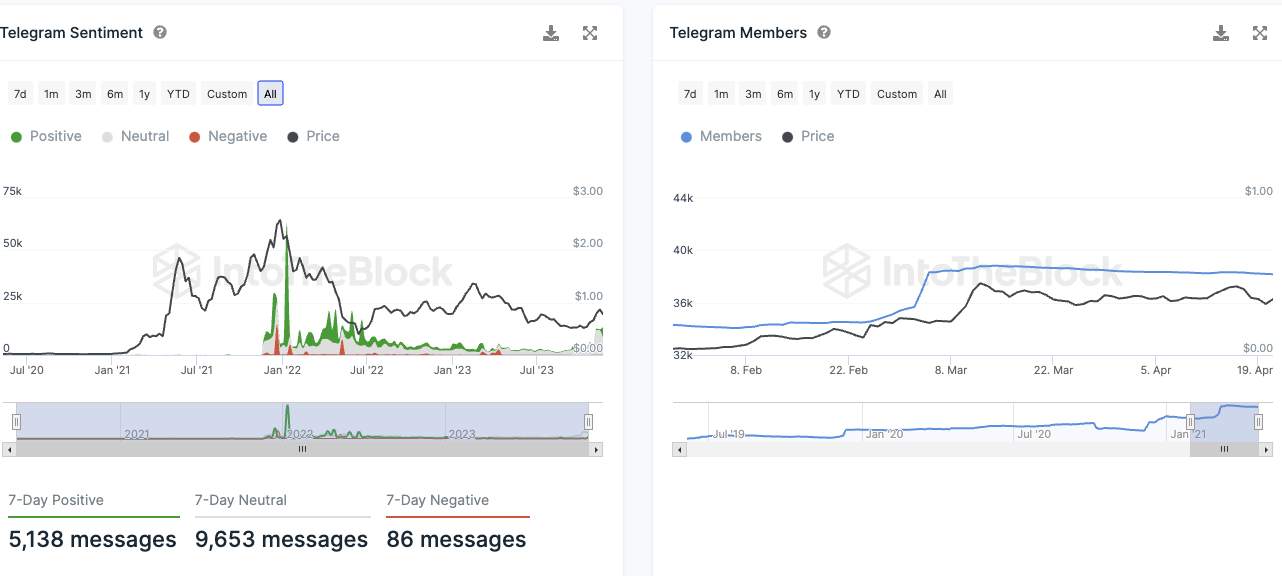Click left handle of members range navigator

pyautogui.click(x=1190, y=422)
